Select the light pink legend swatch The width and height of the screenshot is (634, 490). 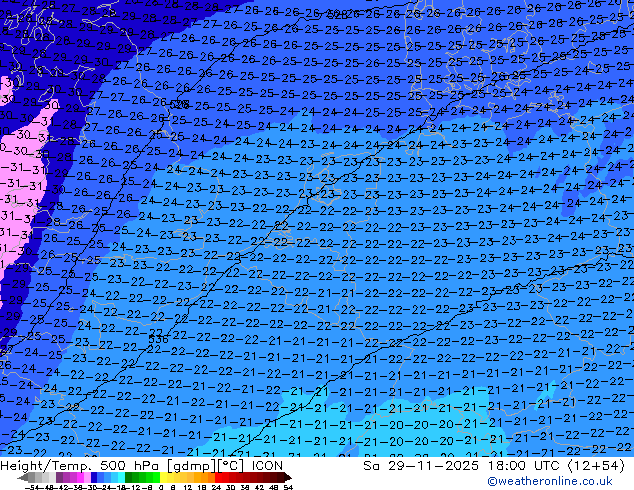pyautogui.click(x=87, y=478)
